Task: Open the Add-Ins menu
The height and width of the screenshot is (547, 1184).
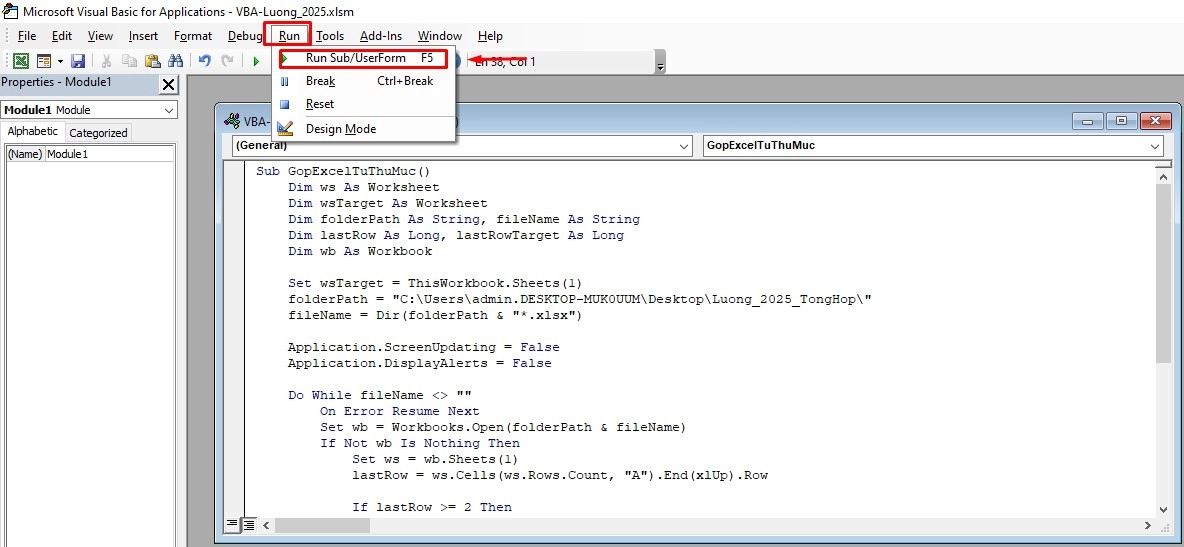Action: 381,36
